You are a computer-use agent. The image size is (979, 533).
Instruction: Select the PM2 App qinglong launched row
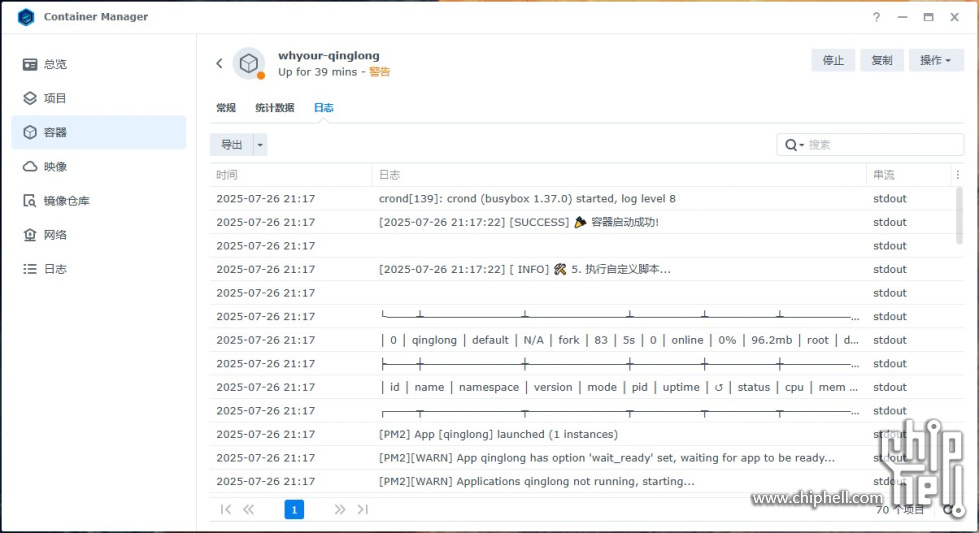pos(583,434)
